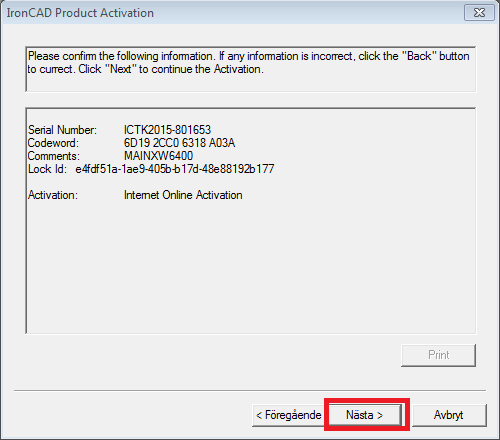Select Internet Online Activation text
This screenshot has height=440, width=500.
pyautogui.click(x=183, y=195)
